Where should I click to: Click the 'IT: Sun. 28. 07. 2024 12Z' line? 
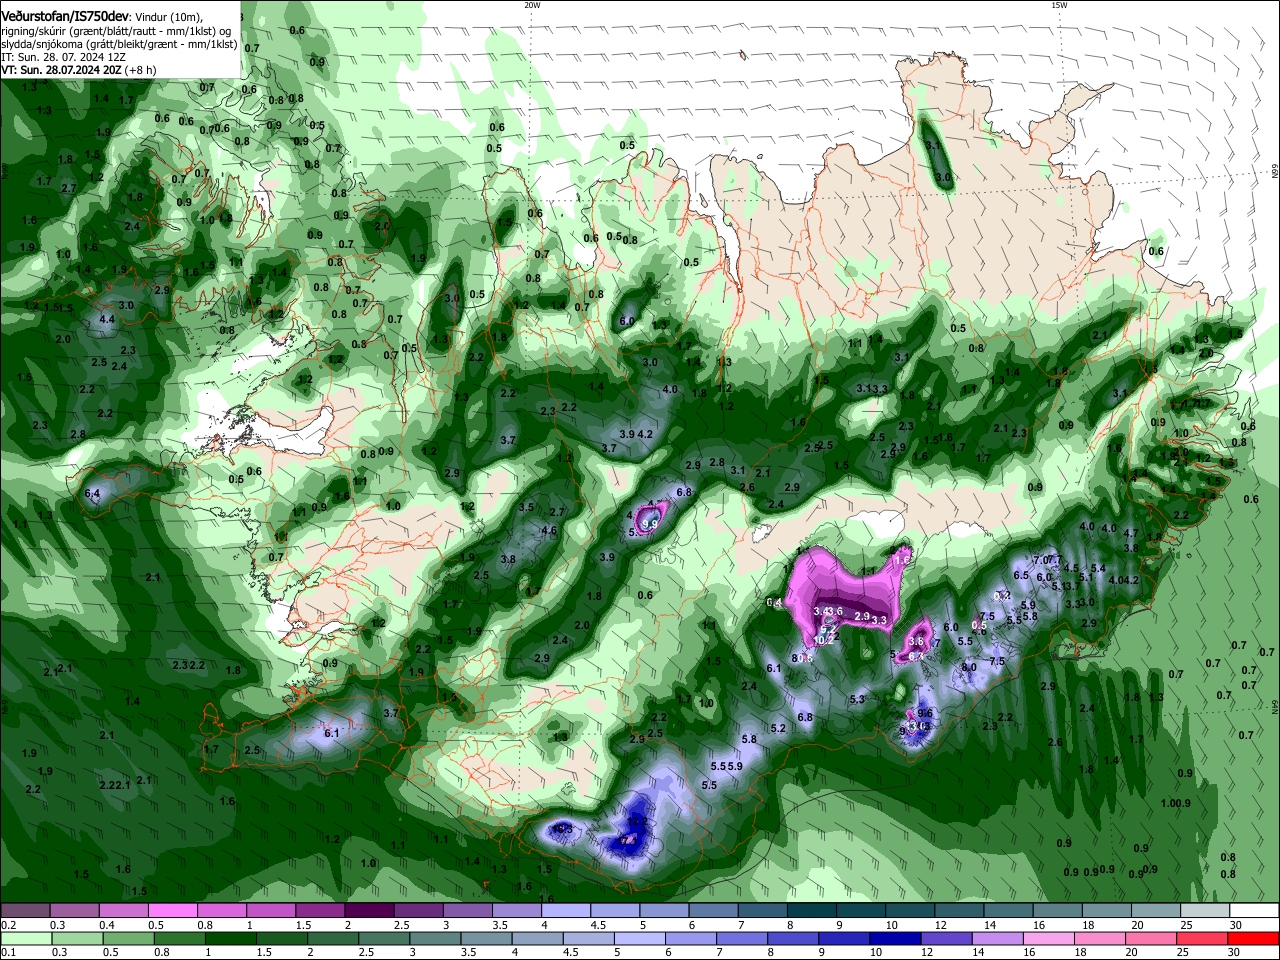tap(63, 57)
